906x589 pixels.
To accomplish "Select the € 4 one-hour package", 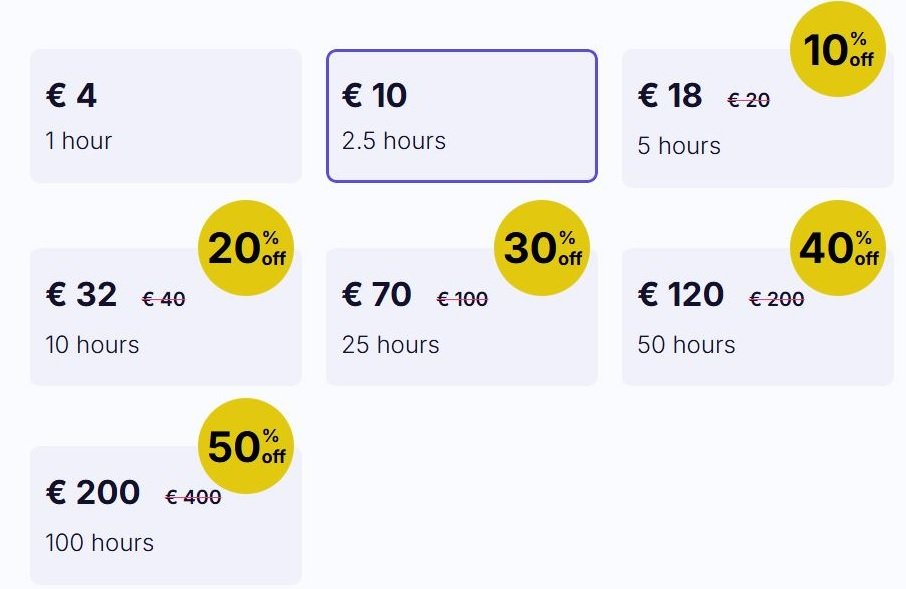I will pos(165,116).
